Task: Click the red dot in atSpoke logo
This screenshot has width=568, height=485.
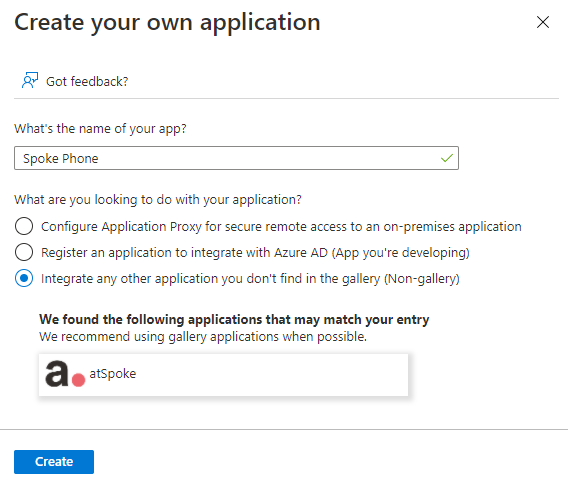Action: pos(78,380)
